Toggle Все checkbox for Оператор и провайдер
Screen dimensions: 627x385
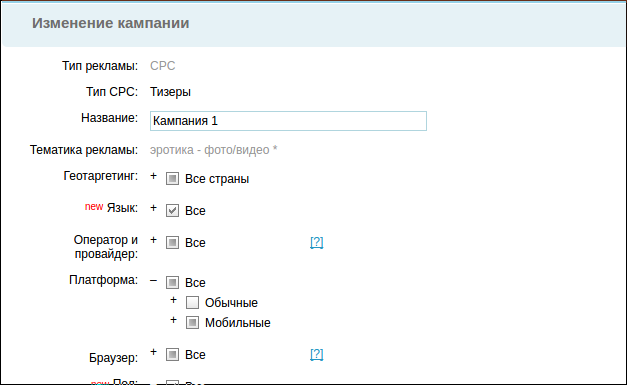(x=172, y=243)
